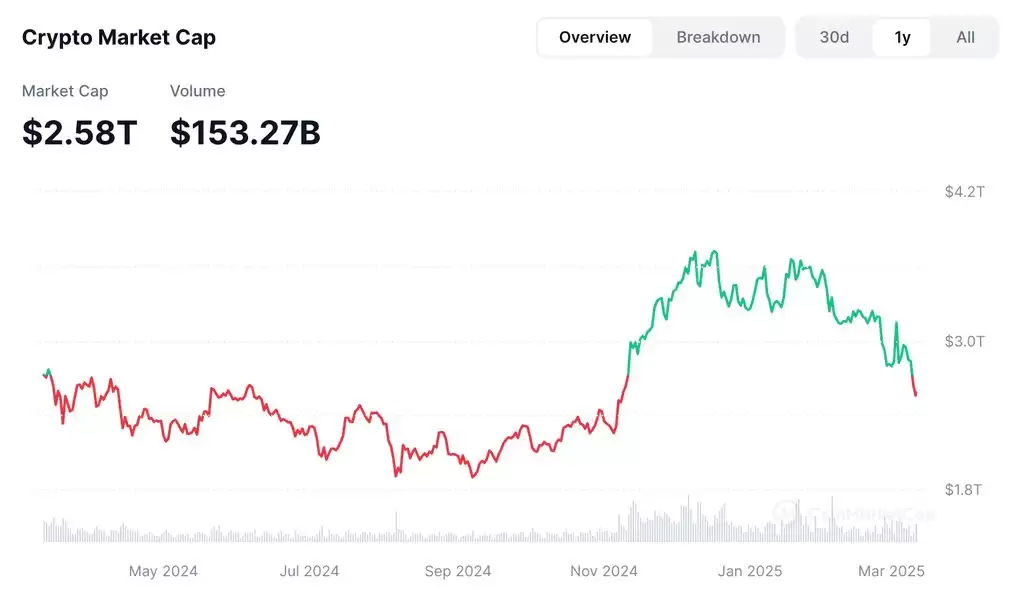Select the $153.27B volume value
The height and width of the screenshot is (613, 1024).
pyautogui.click(x=245, y=132)
